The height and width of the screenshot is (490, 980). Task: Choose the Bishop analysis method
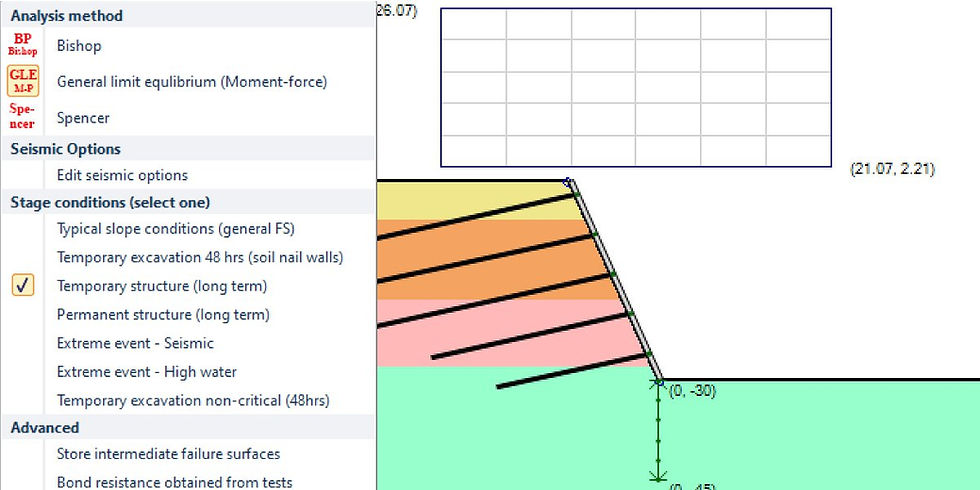79,46
